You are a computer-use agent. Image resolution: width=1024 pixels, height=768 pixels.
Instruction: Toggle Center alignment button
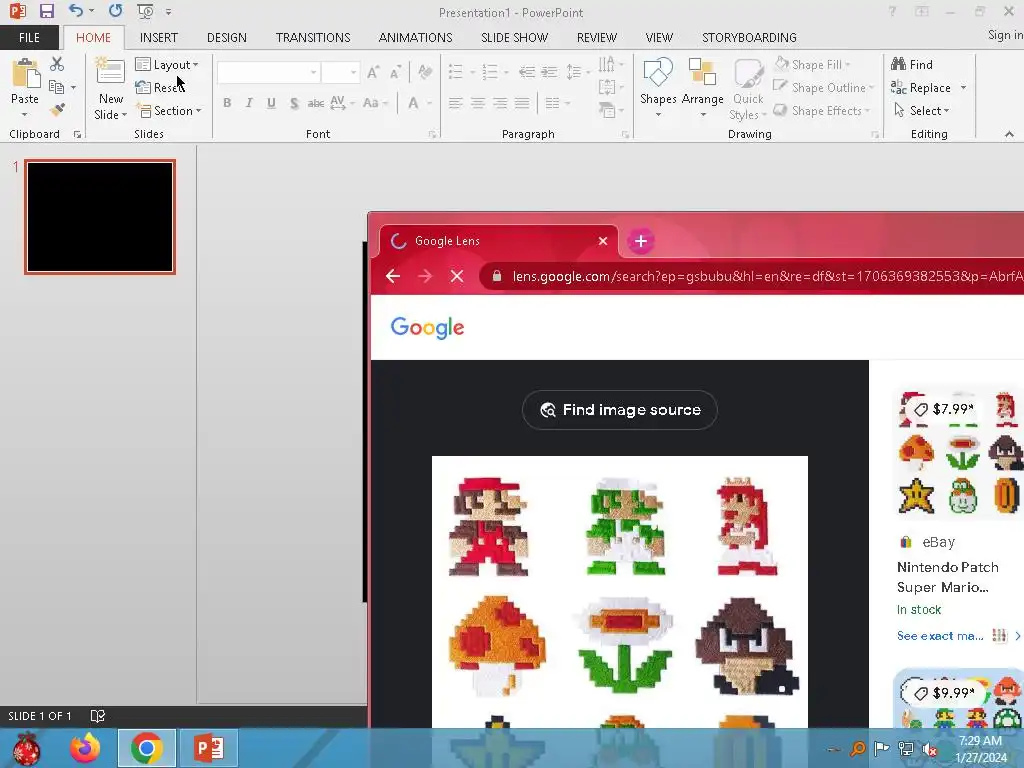pos(478,103)
